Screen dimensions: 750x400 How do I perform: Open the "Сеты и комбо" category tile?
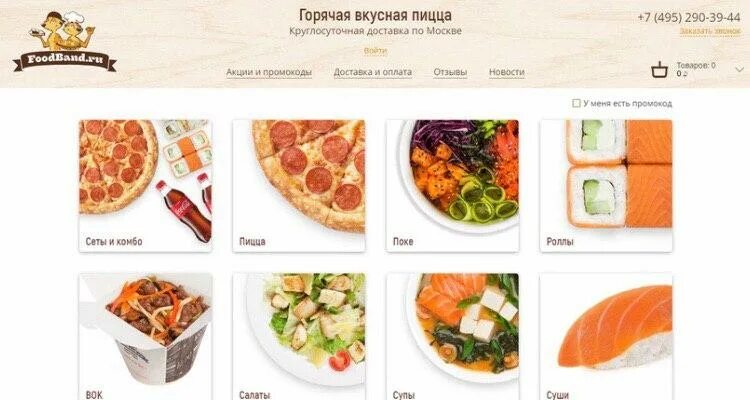[145, 186]
